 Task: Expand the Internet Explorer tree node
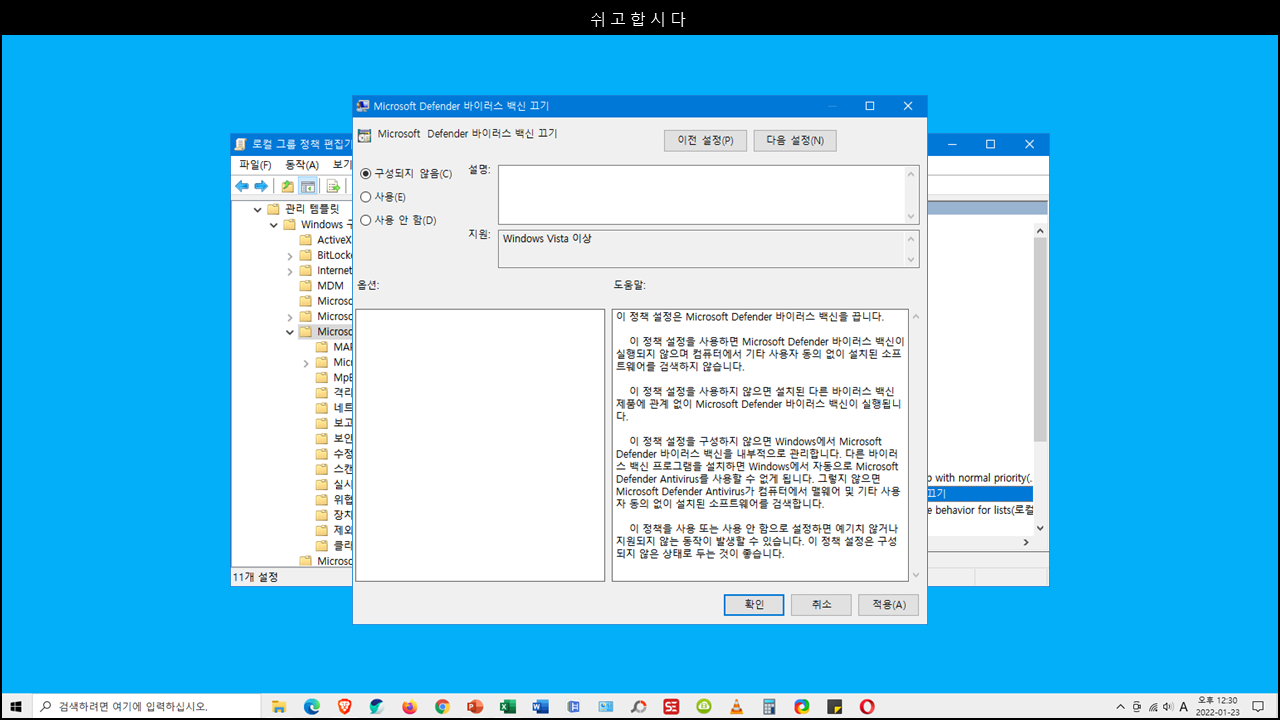(290, 271)
